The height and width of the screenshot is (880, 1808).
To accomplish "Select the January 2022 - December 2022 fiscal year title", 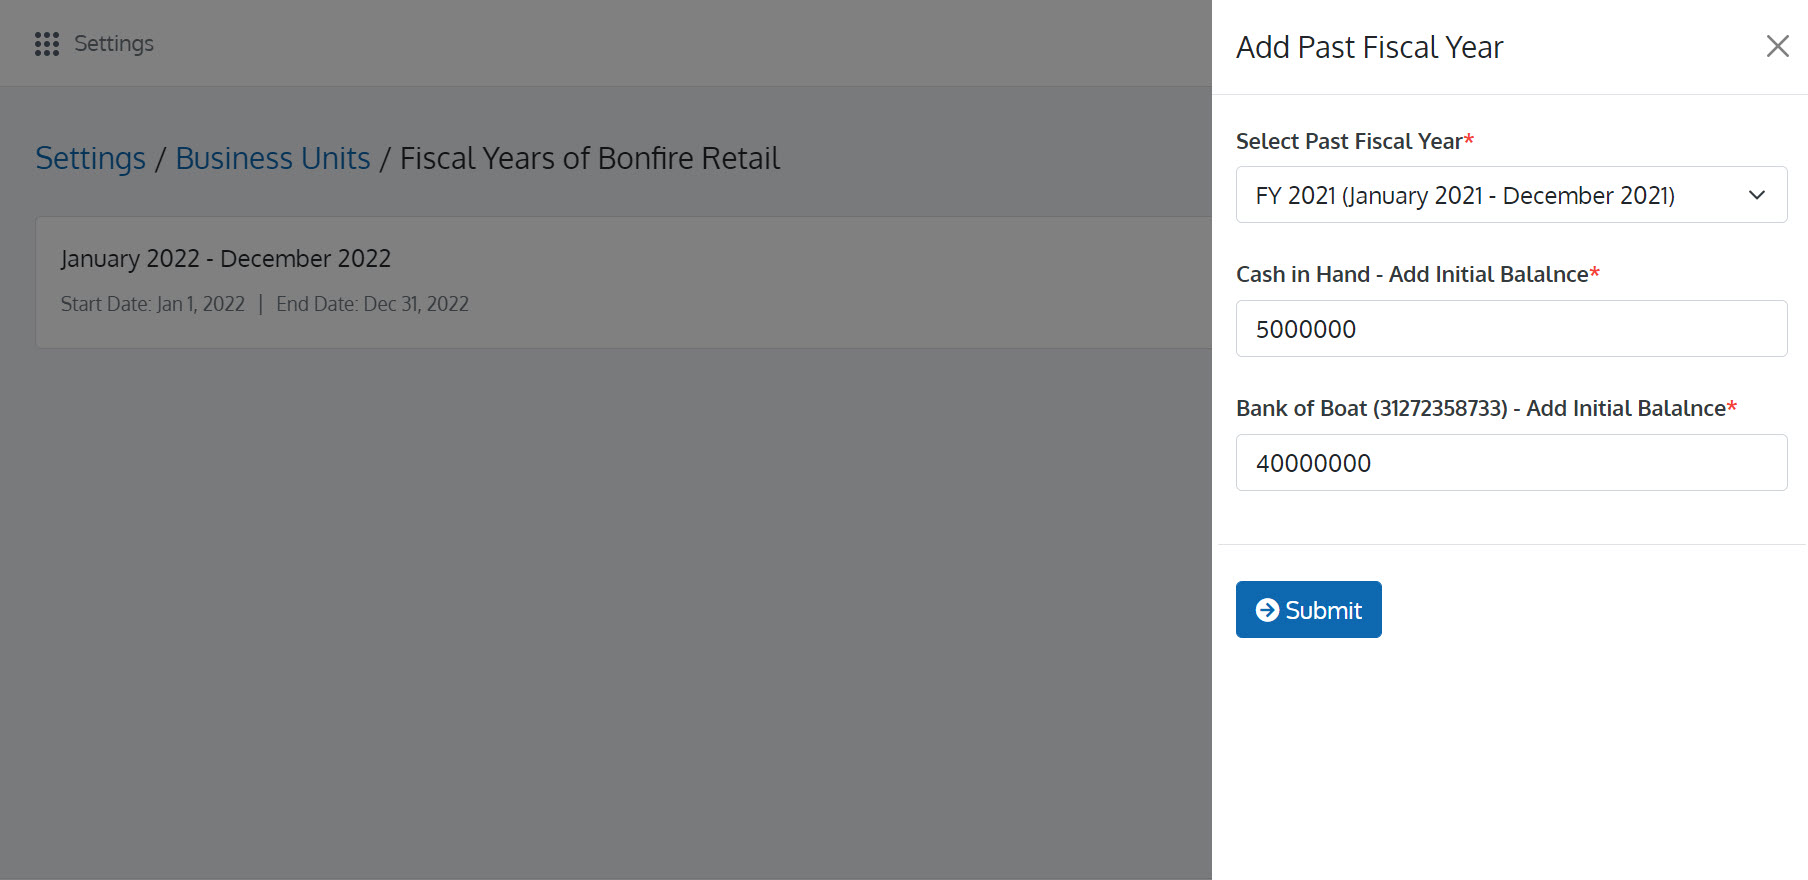I will pyautogui.click(x=226, y=259).
